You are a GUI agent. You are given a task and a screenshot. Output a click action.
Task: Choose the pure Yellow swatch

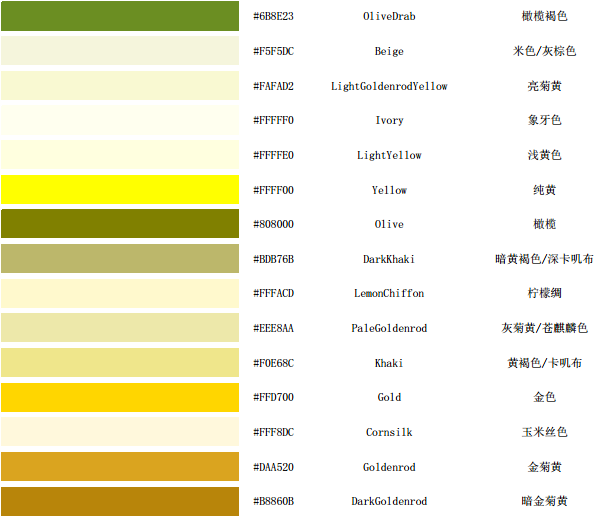point(120,190)
